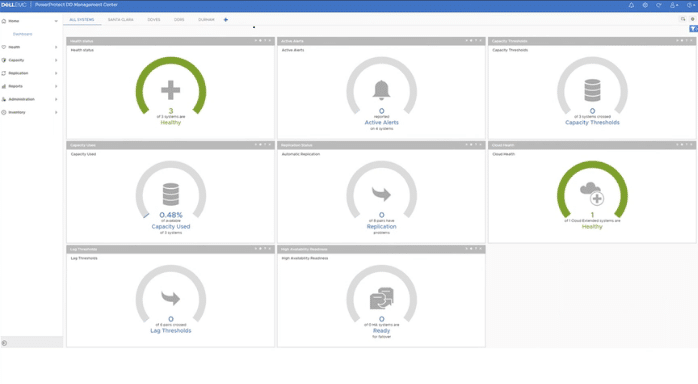This screenshot has height=384, width=698.
Task: Open the Dashboard link in the sidebar
Action: coord(22,34)
